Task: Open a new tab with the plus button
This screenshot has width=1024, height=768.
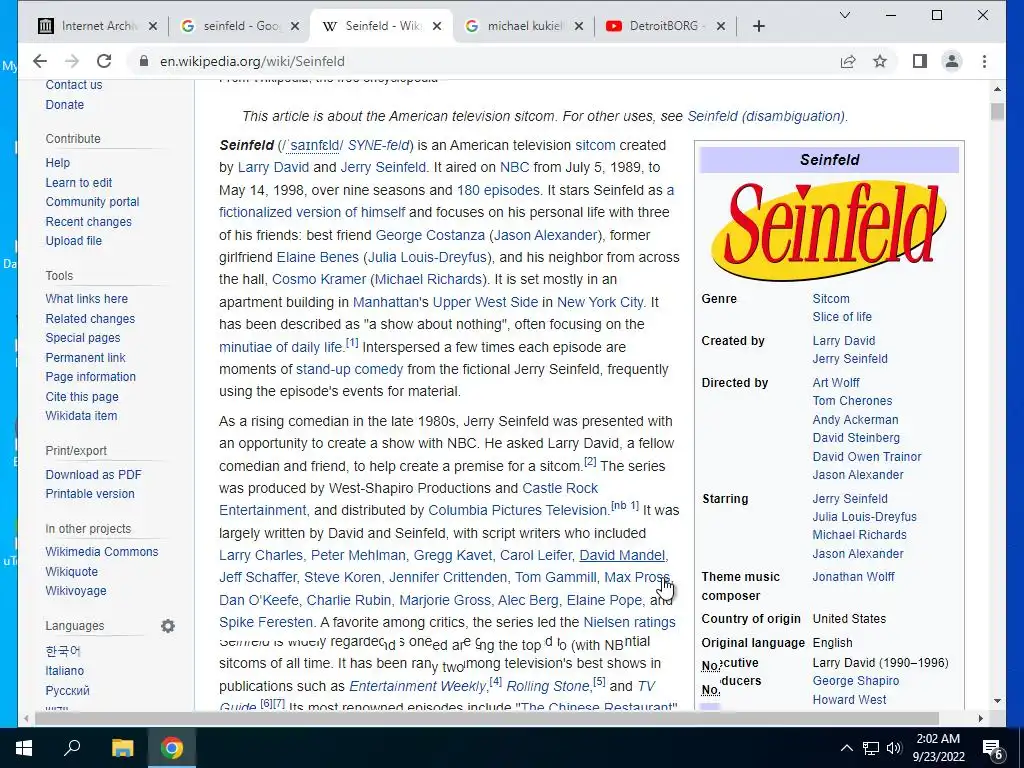Action: point(758,26)
